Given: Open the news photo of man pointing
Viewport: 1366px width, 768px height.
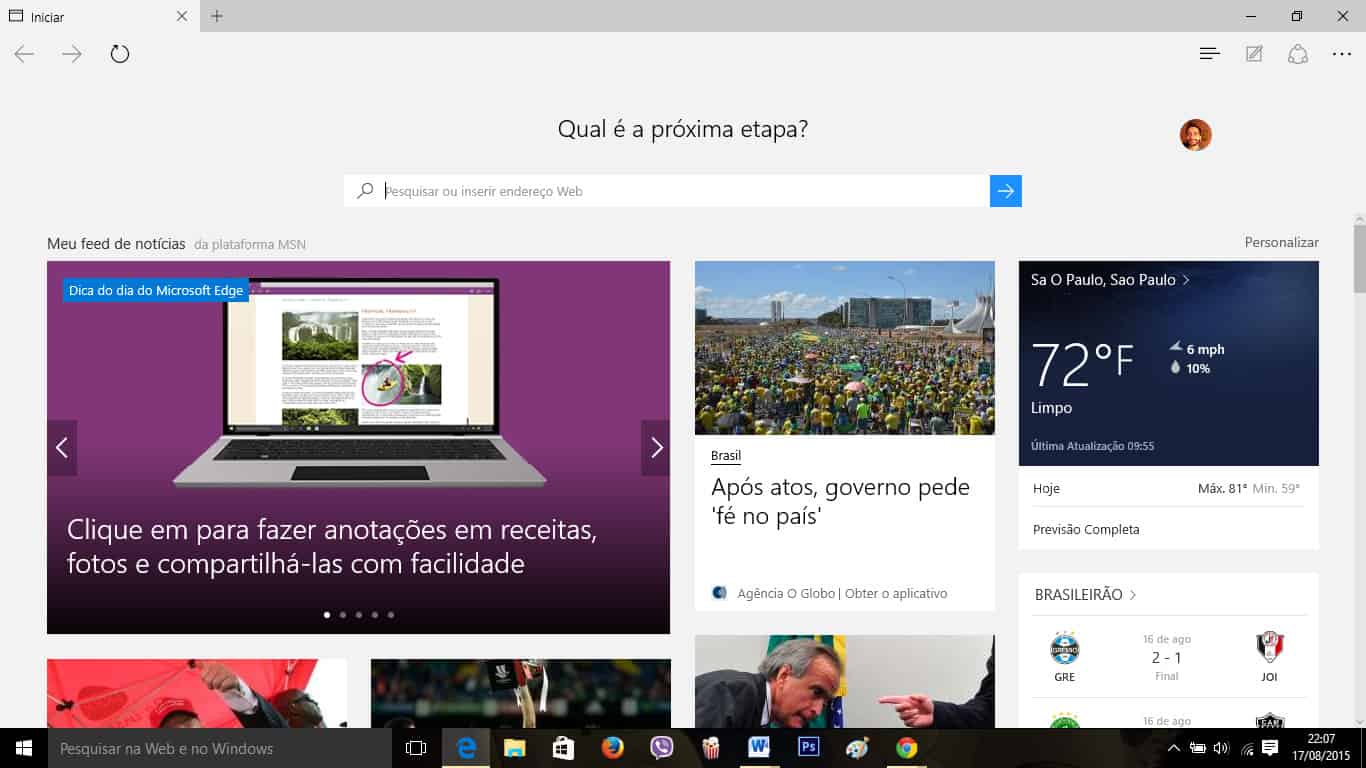Looking at the screenshot, I should click(845, 682).
